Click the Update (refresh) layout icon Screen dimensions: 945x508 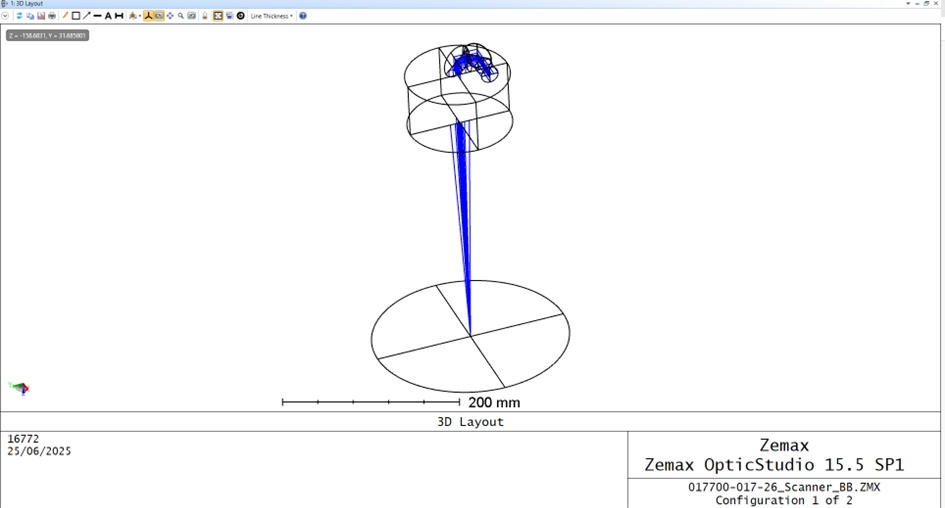pos(19,16)
